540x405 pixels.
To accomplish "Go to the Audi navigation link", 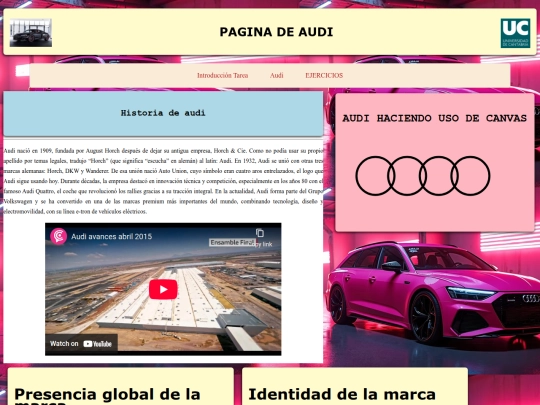I will (x=277, y=75).
